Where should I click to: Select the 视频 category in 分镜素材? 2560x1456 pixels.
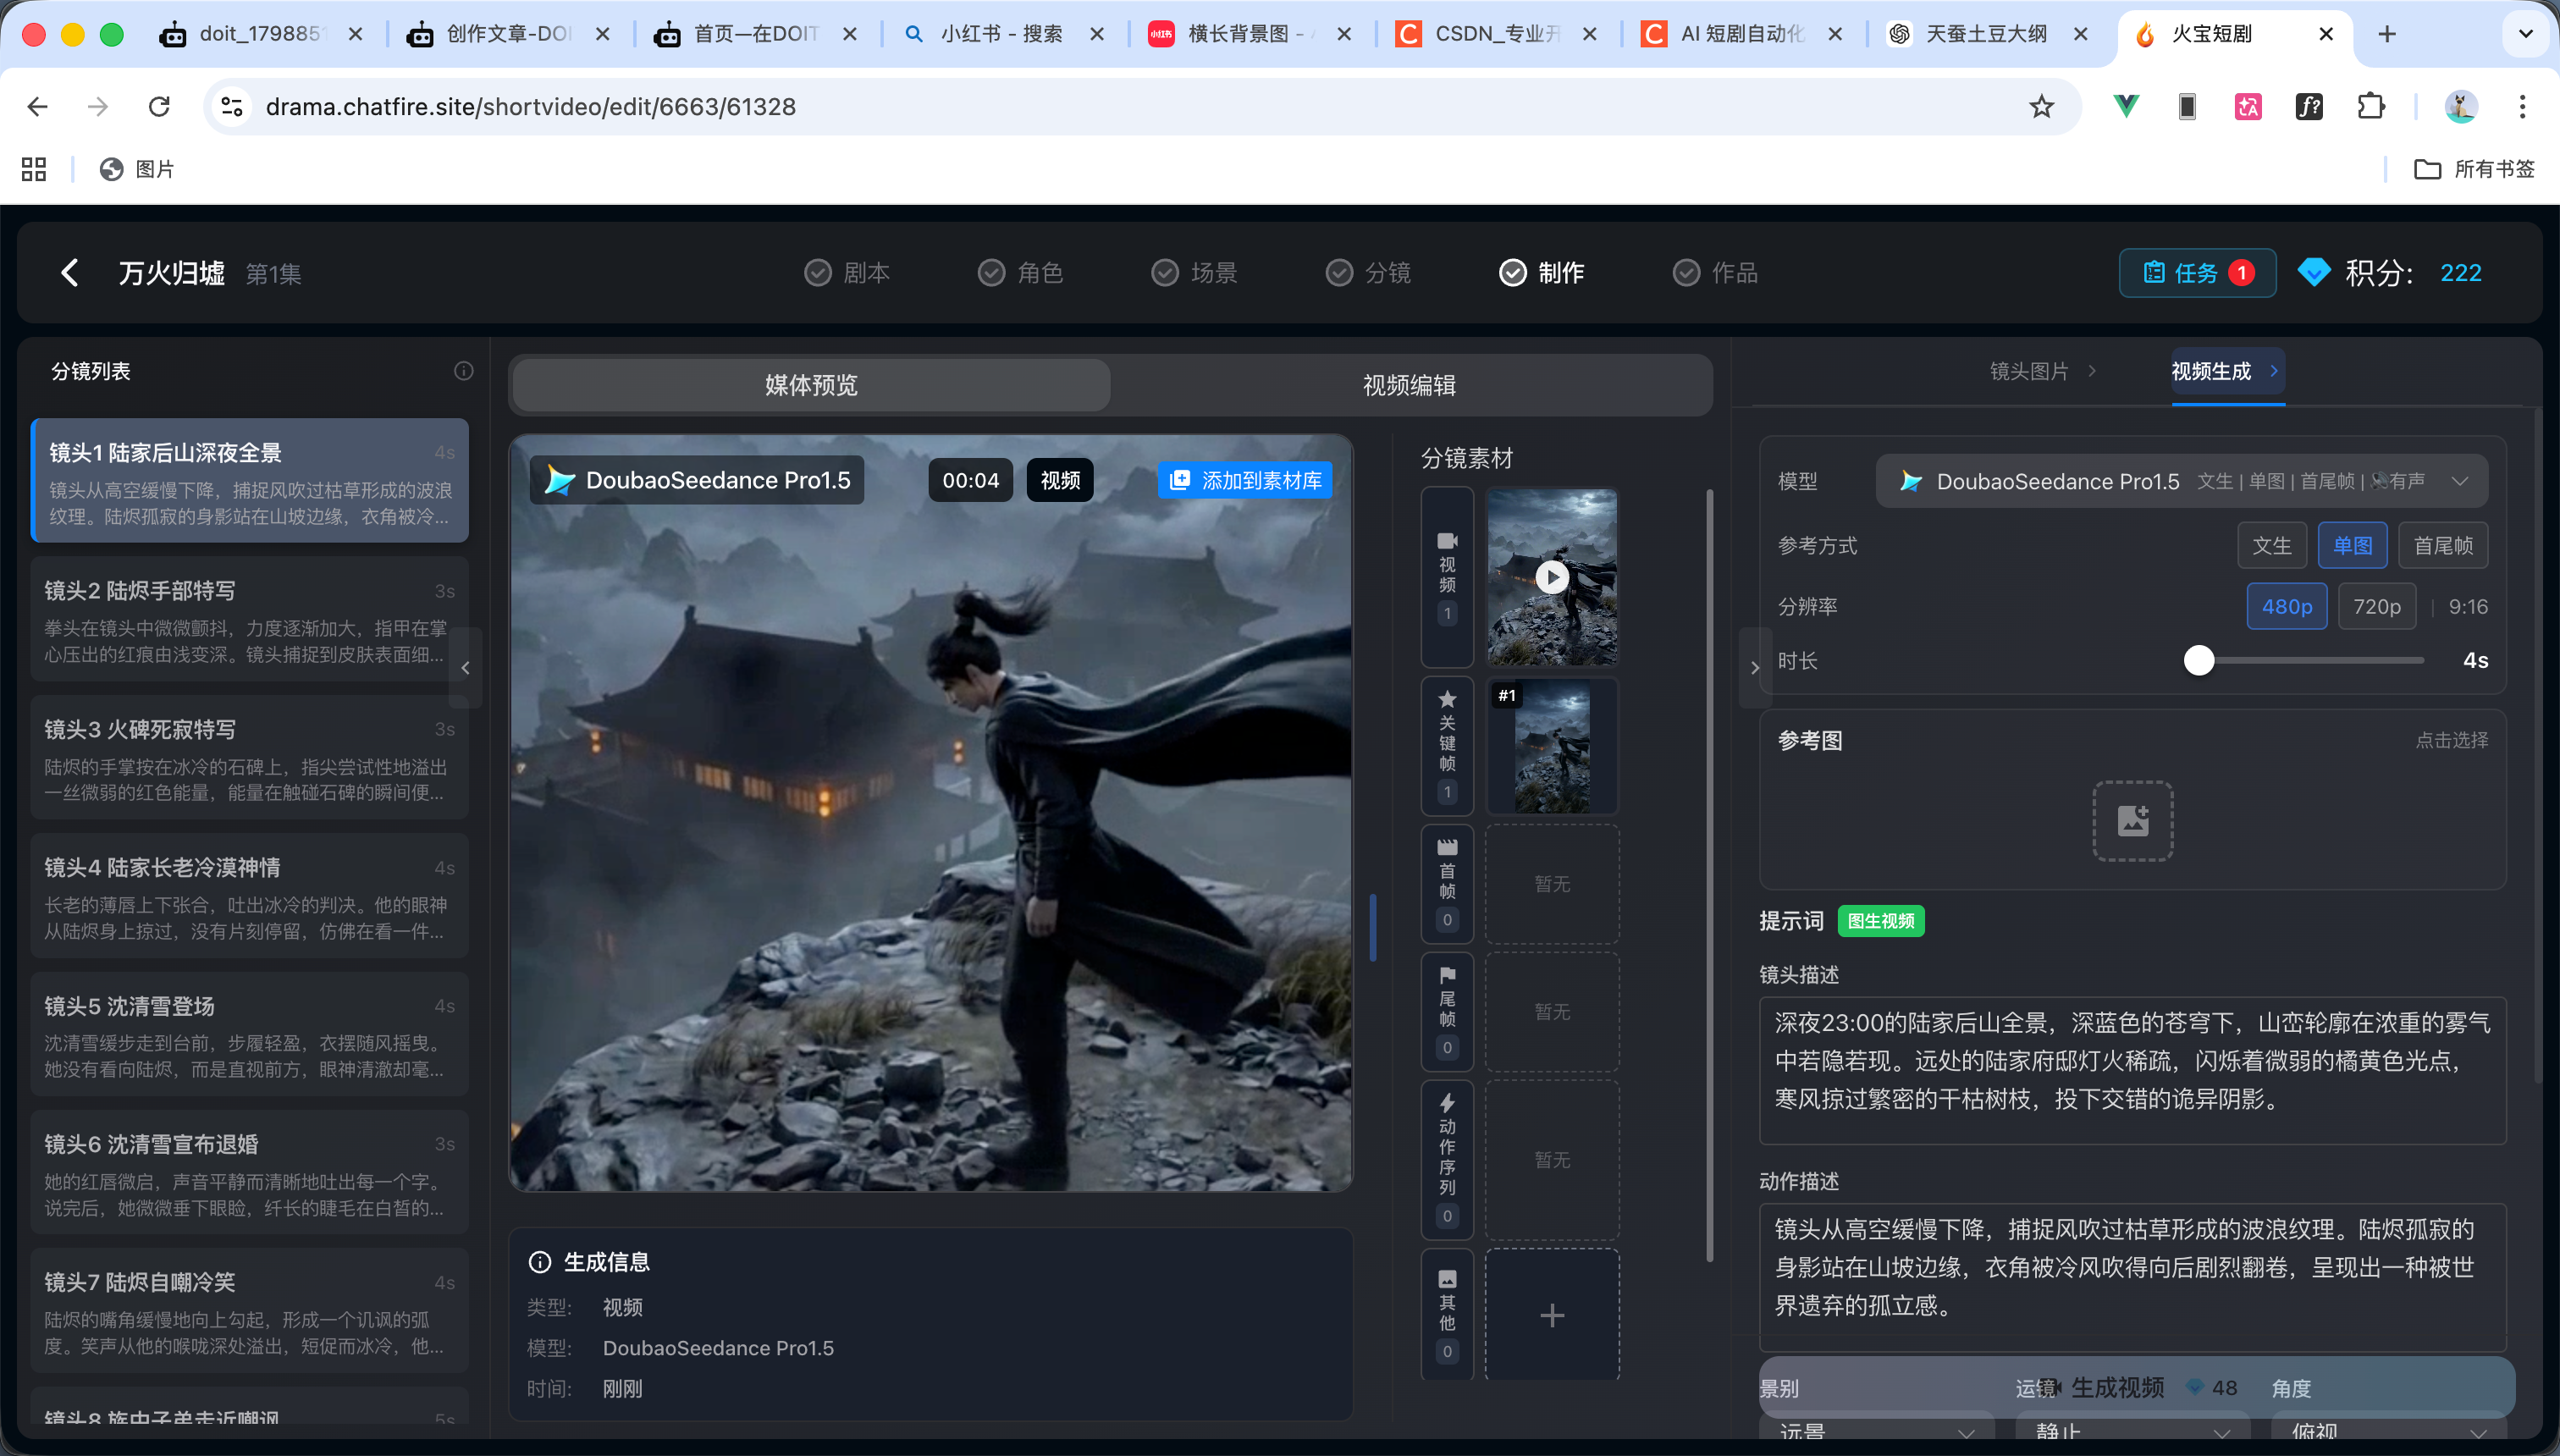click(x=1446, y=575)
